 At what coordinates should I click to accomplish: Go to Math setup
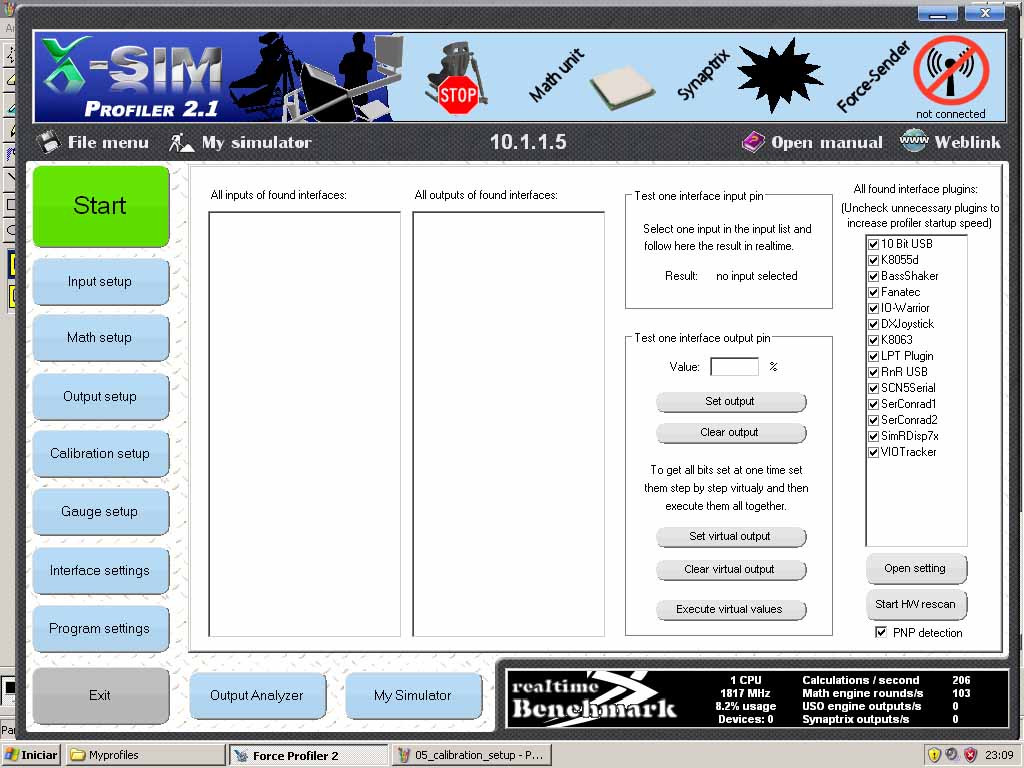pos(101,338)
